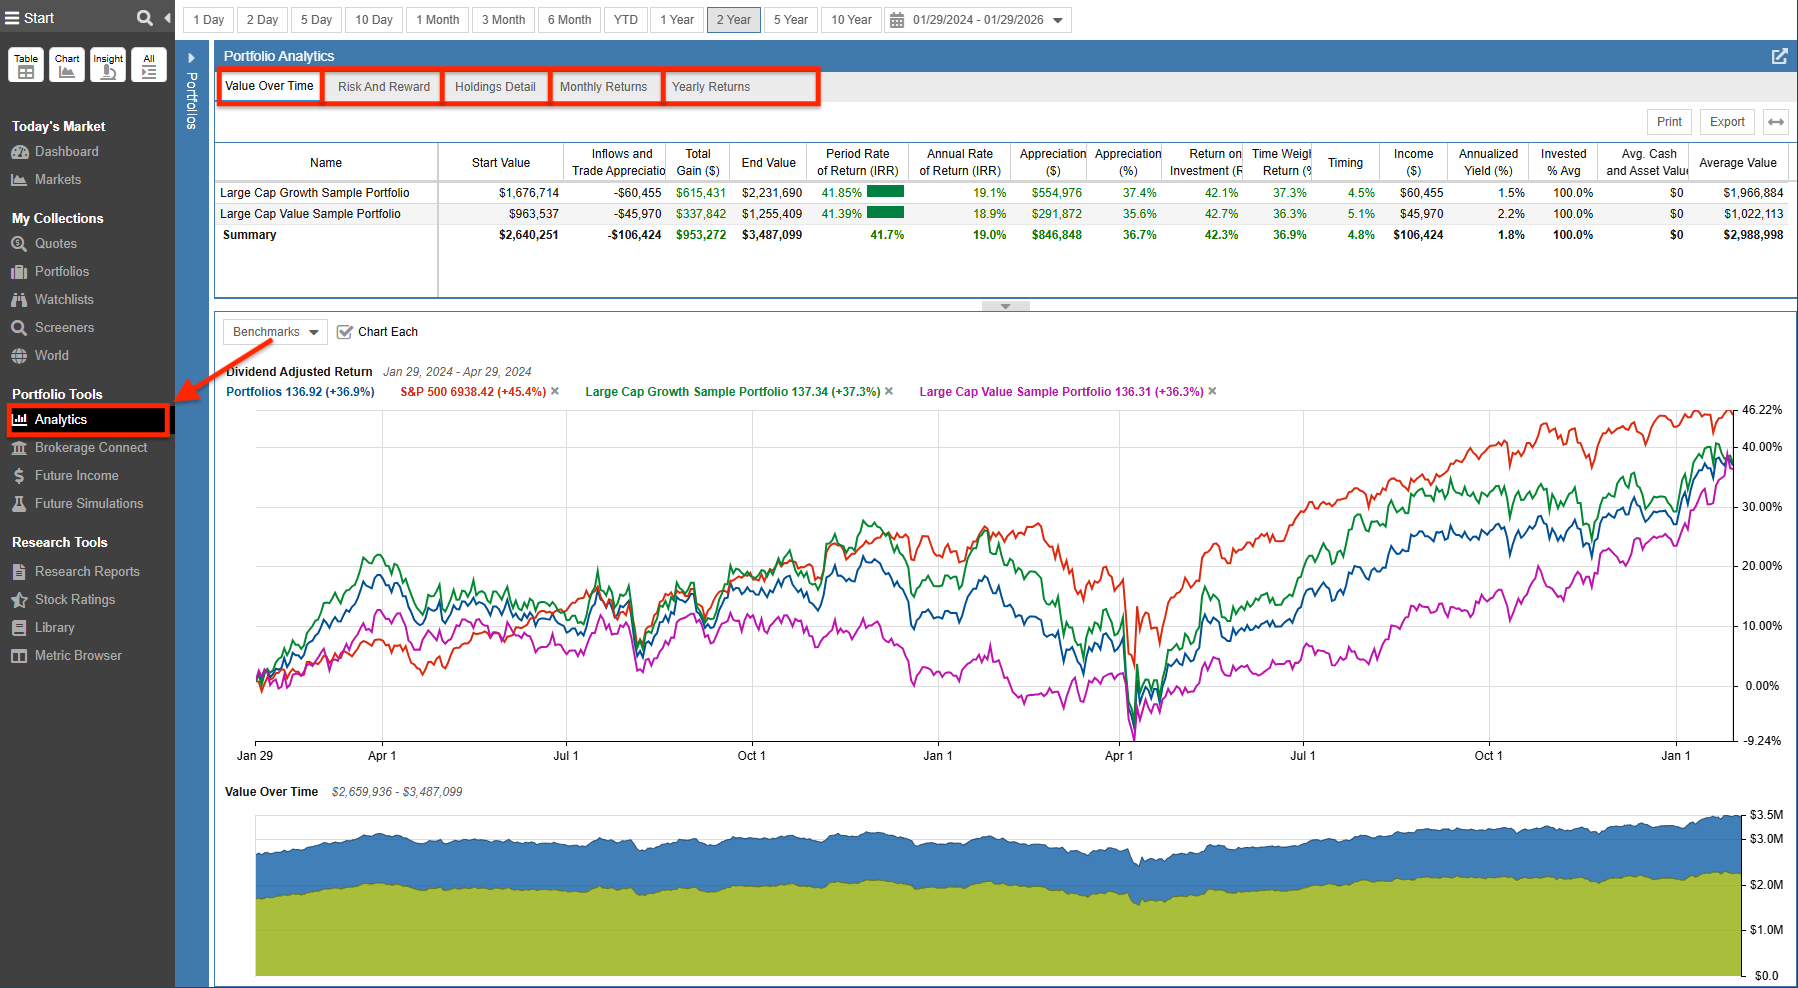
Task: Select the All view icon
Action: (149, 65)
